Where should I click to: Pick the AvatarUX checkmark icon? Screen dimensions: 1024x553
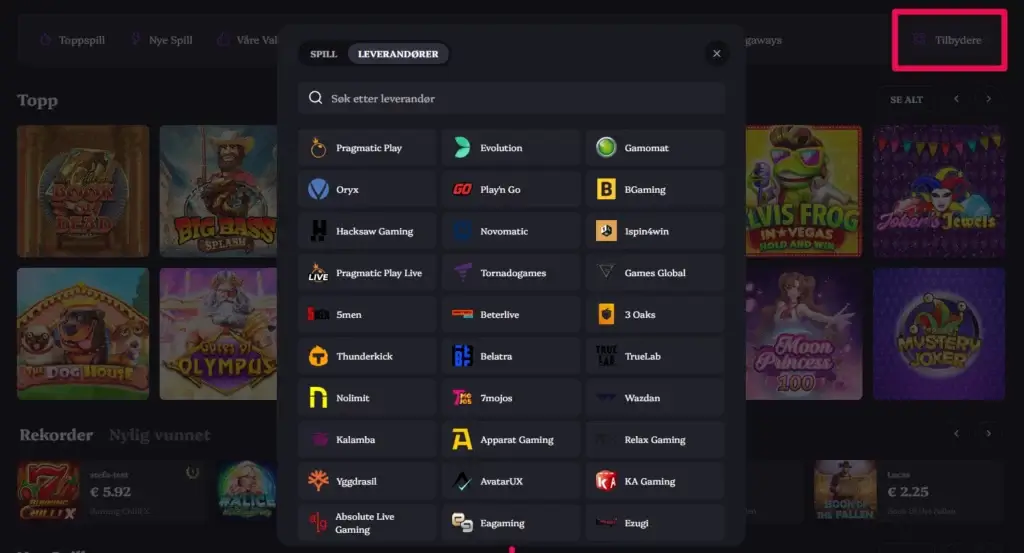pyautogui.click(x=462, y=482)
